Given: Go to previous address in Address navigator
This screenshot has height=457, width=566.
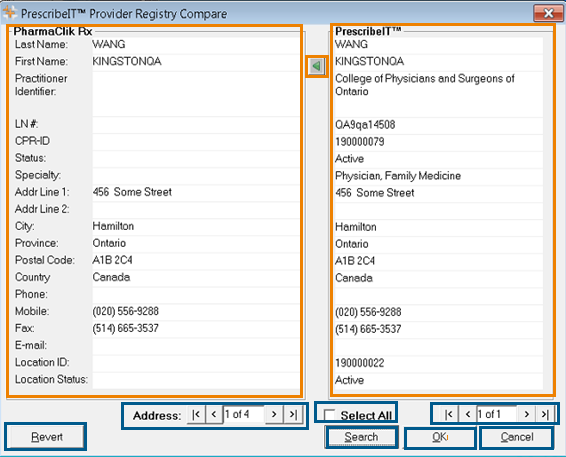Looking at the screenshot, I should click(x=214, y=414).
